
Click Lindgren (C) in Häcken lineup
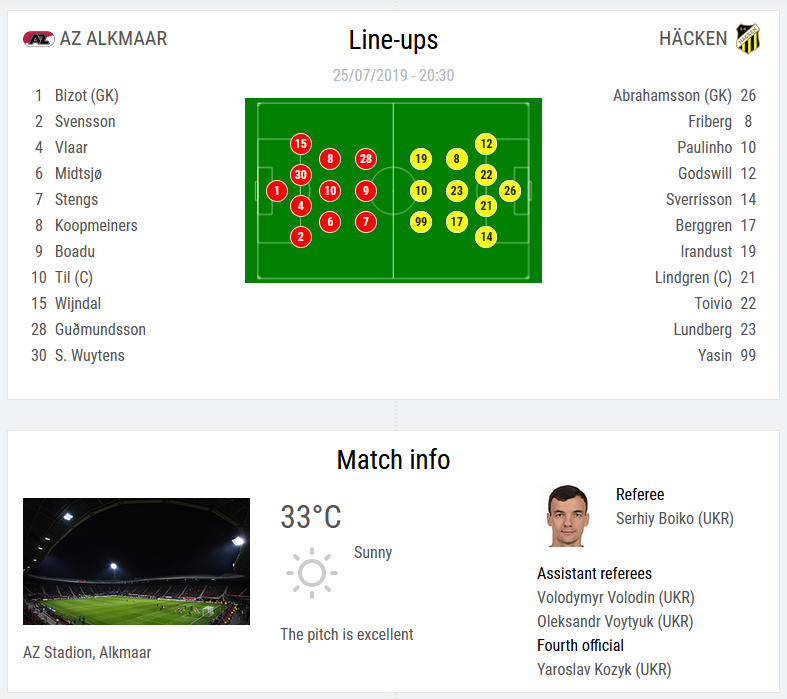(x=693, y=277)
